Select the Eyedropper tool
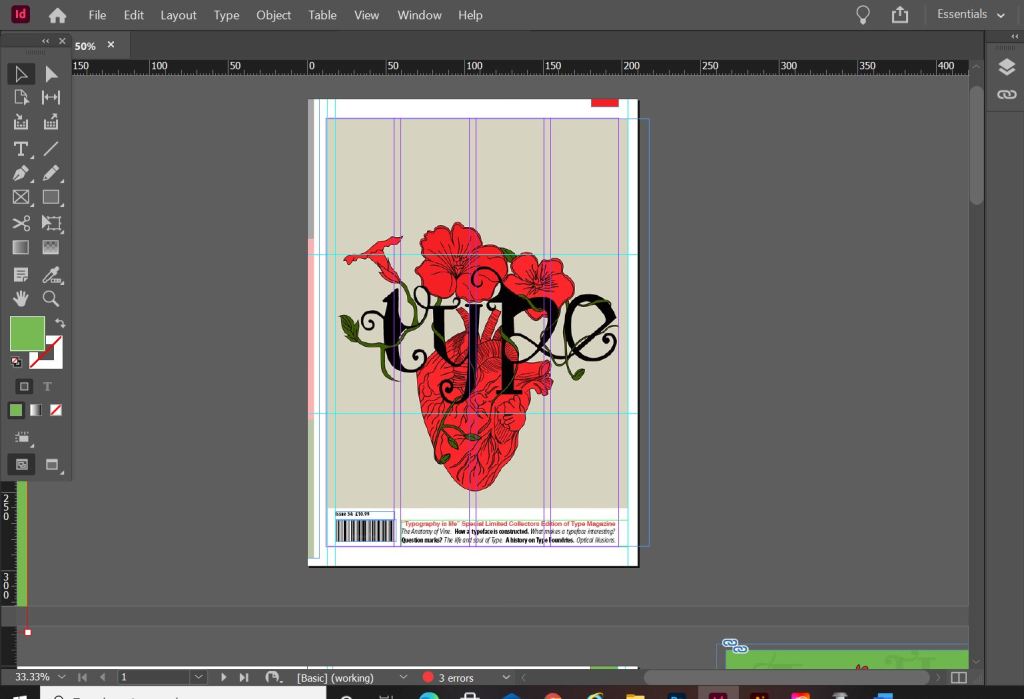This screenshot has width=1024, height=699. point(51,274)
